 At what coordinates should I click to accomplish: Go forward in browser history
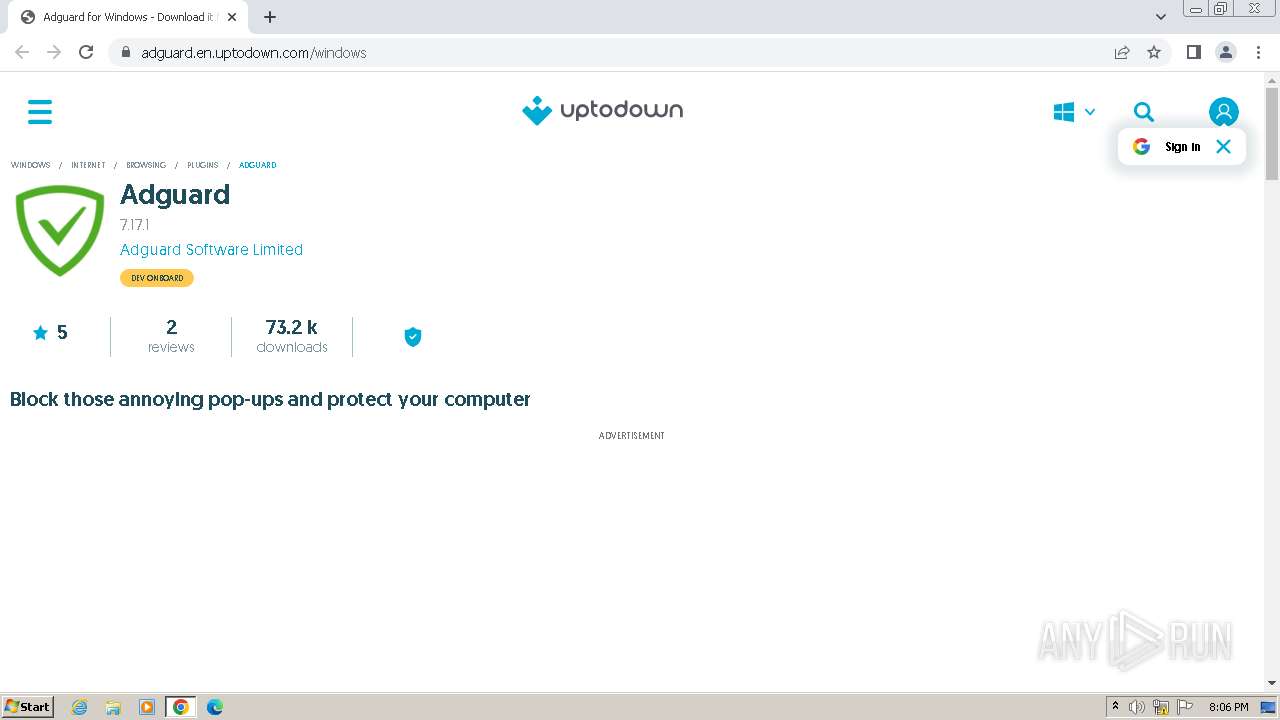(x=54, y=52)
